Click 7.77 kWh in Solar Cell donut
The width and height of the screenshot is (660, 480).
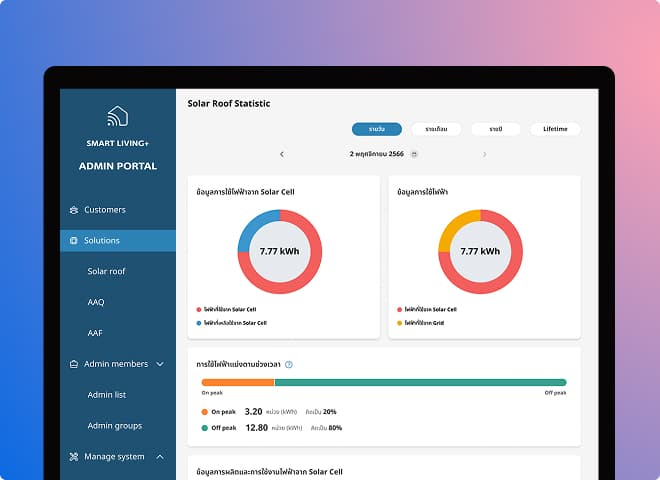click(279, 251)
